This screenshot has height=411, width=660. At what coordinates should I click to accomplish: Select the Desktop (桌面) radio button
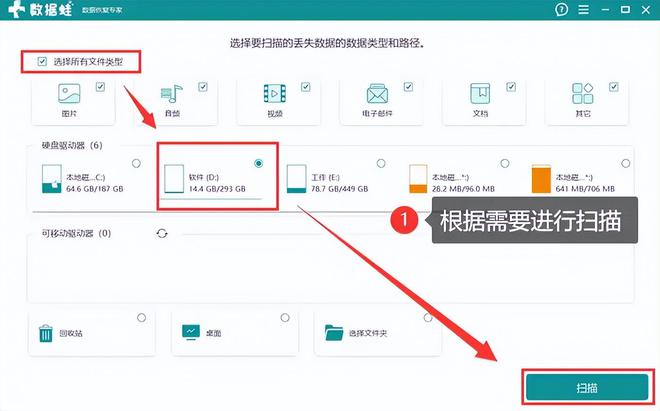[x=285, y=318]
